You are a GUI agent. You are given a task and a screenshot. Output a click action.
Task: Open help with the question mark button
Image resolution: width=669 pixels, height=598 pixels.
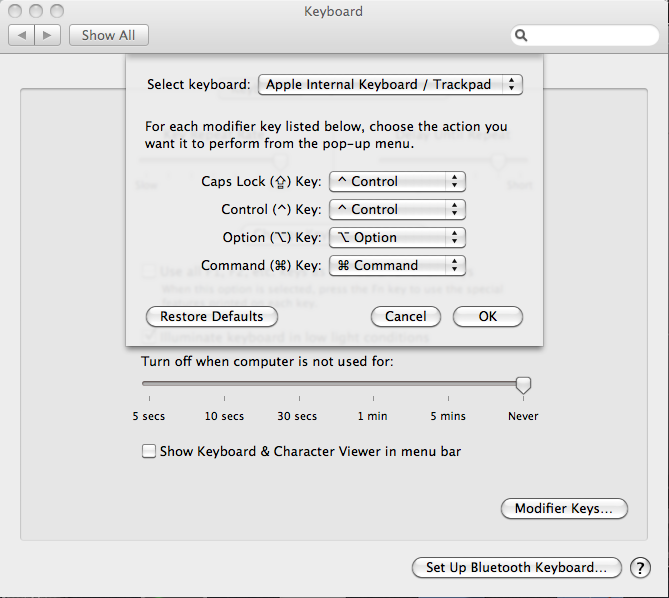640,568
